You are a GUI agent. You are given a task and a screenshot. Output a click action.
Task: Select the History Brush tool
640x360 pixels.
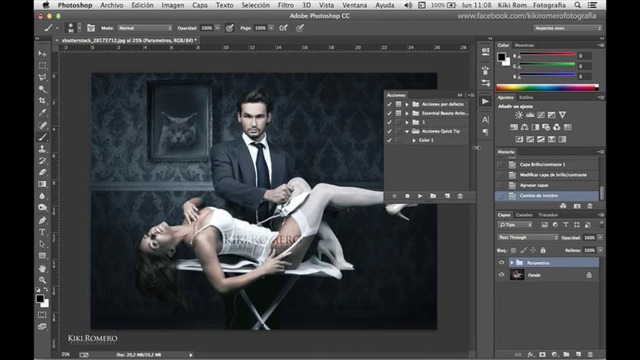42,161
